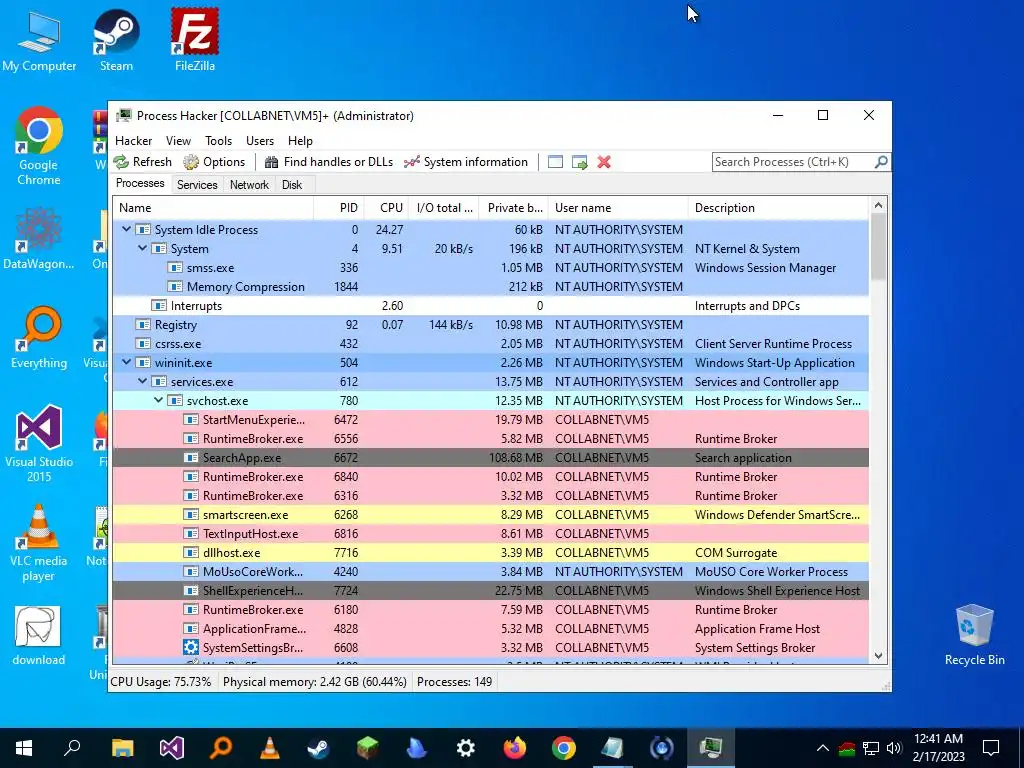Image resolution: width=1024 pixels, height=768 pixels.
Task: Collapse the System process node
Action: (x=142, y=248)
